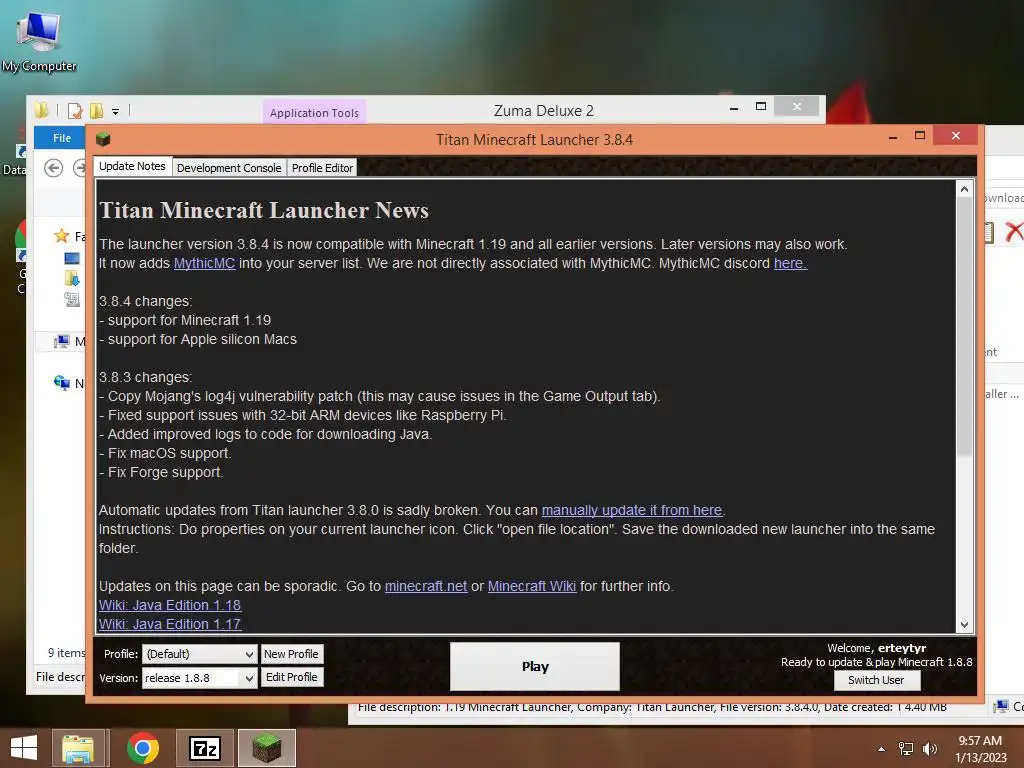Open the minecraft.net link
This screenshot has width=1024, height=768.
click(426, 586)
